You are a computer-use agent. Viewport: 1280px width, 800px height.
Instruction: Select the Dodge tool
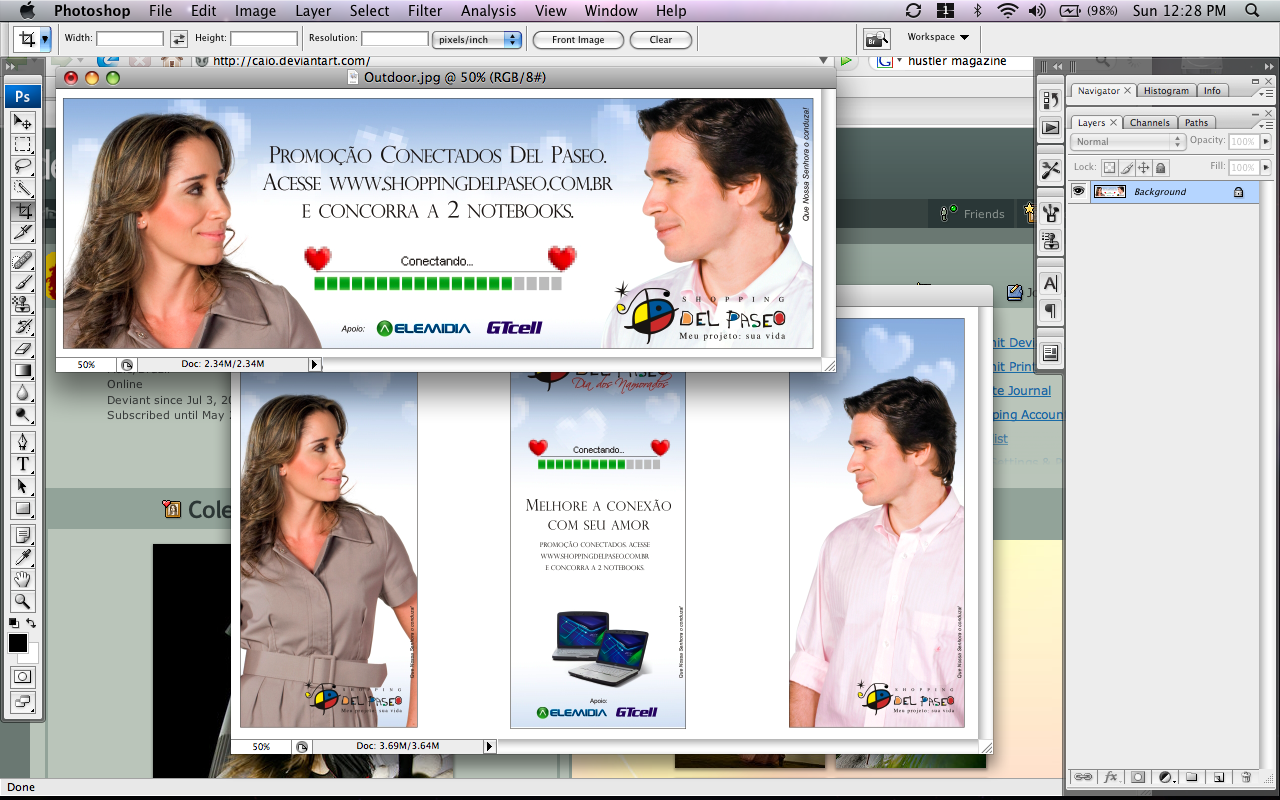coord(22,414)
